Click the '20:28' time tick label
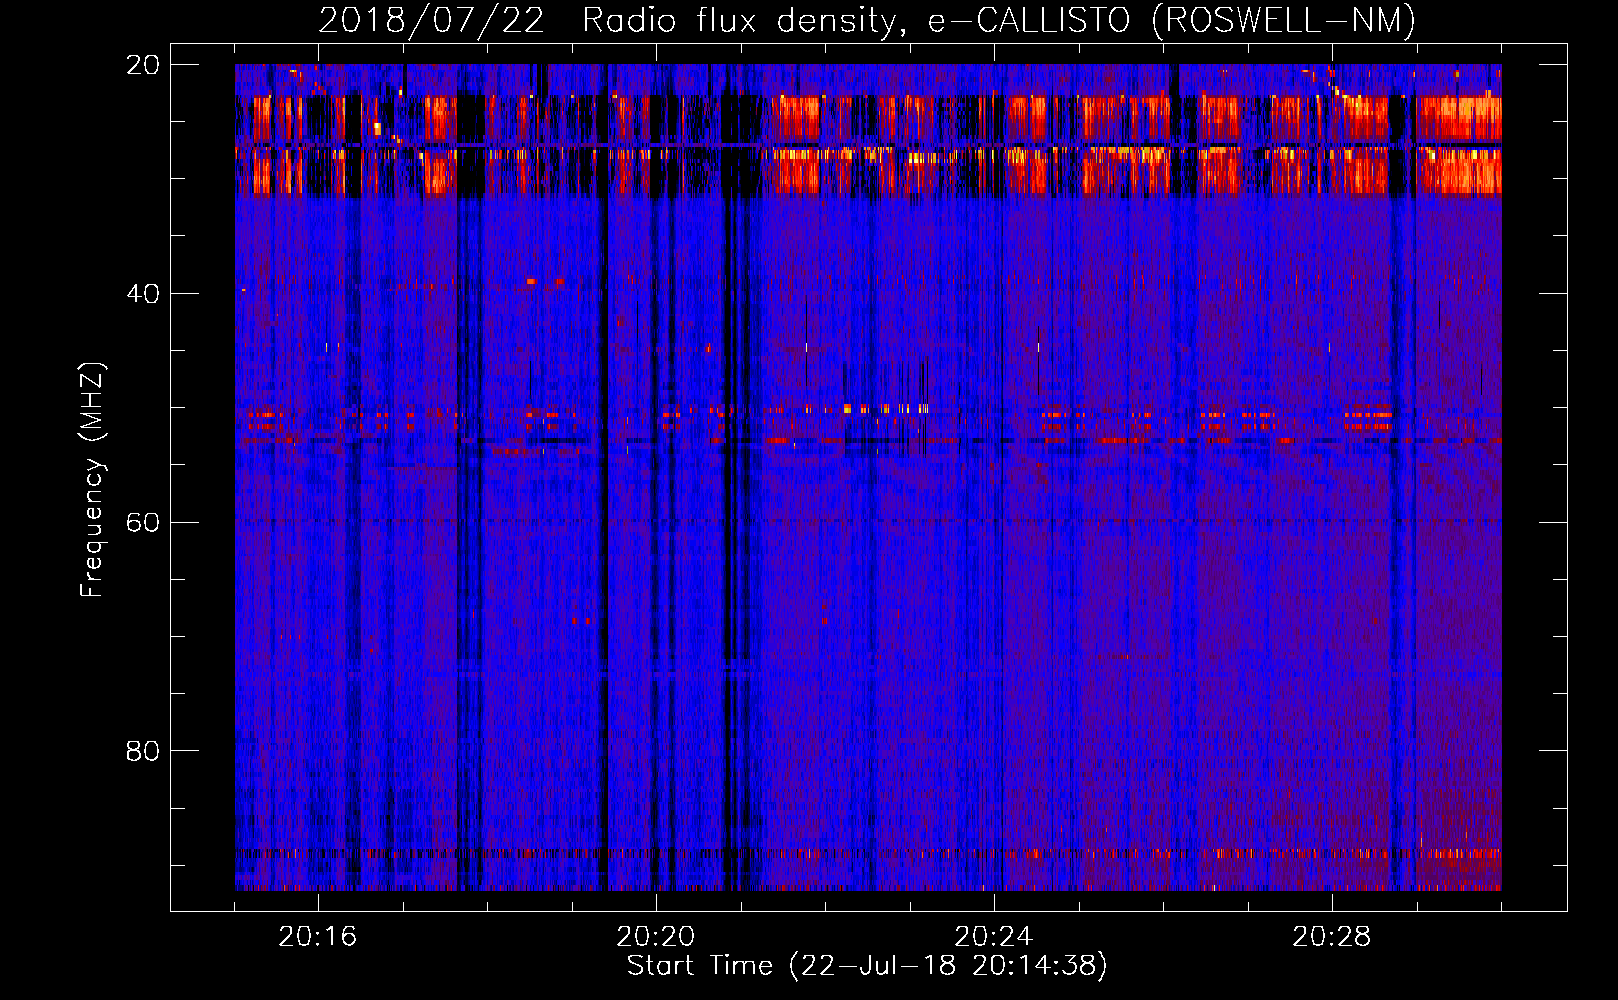This screenshot has height=1000, width=1618. tap(1332, 937)
